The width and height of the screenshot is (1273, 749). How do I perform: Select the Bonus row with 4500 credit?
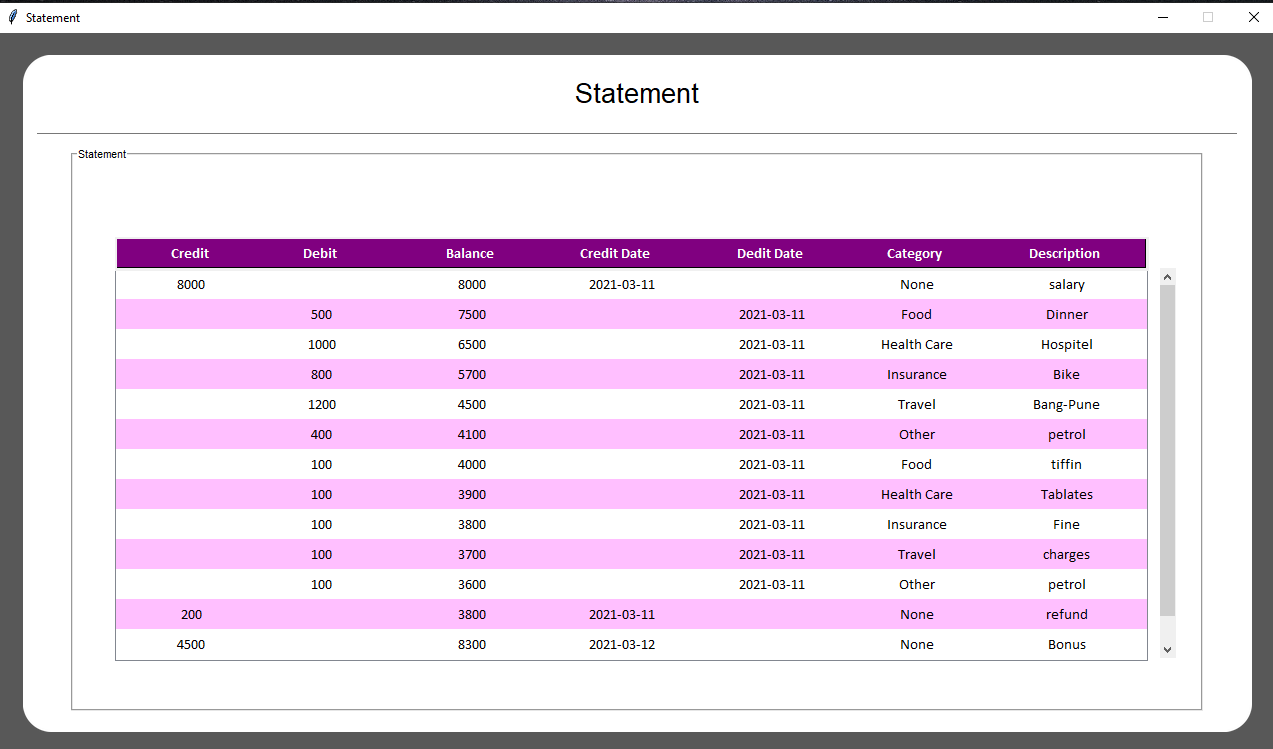click(x=630, y=645)
